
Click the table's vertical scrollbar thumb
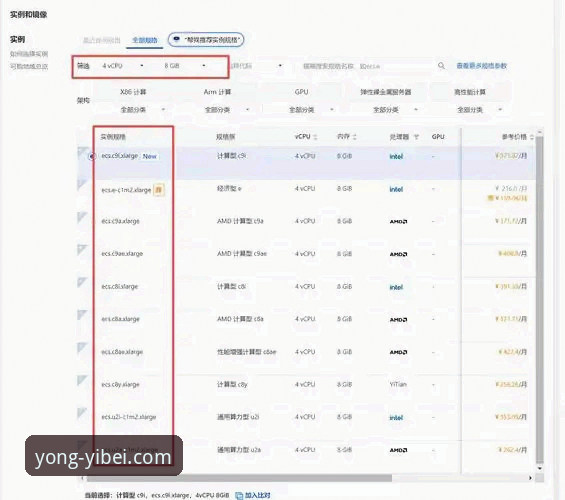tap(539, 299)
